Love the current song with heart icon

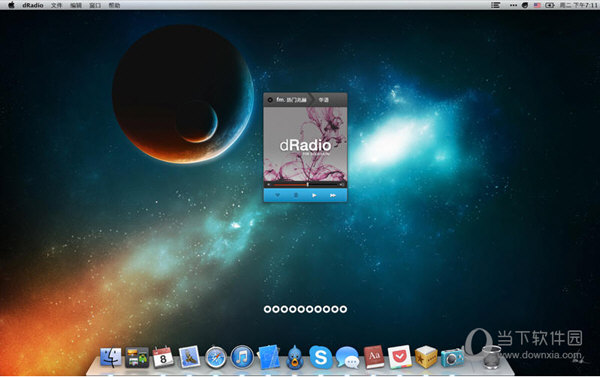(x=278, y=195)
